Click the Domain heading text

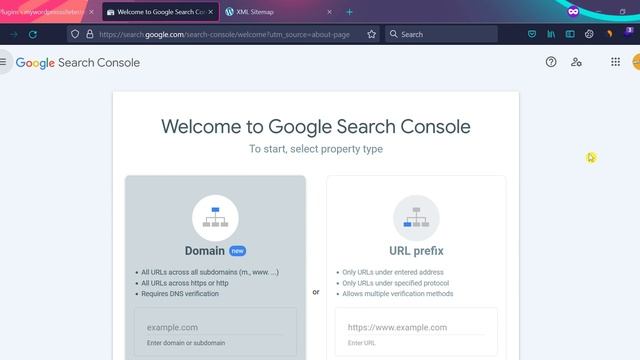click(x=204, y=251)
